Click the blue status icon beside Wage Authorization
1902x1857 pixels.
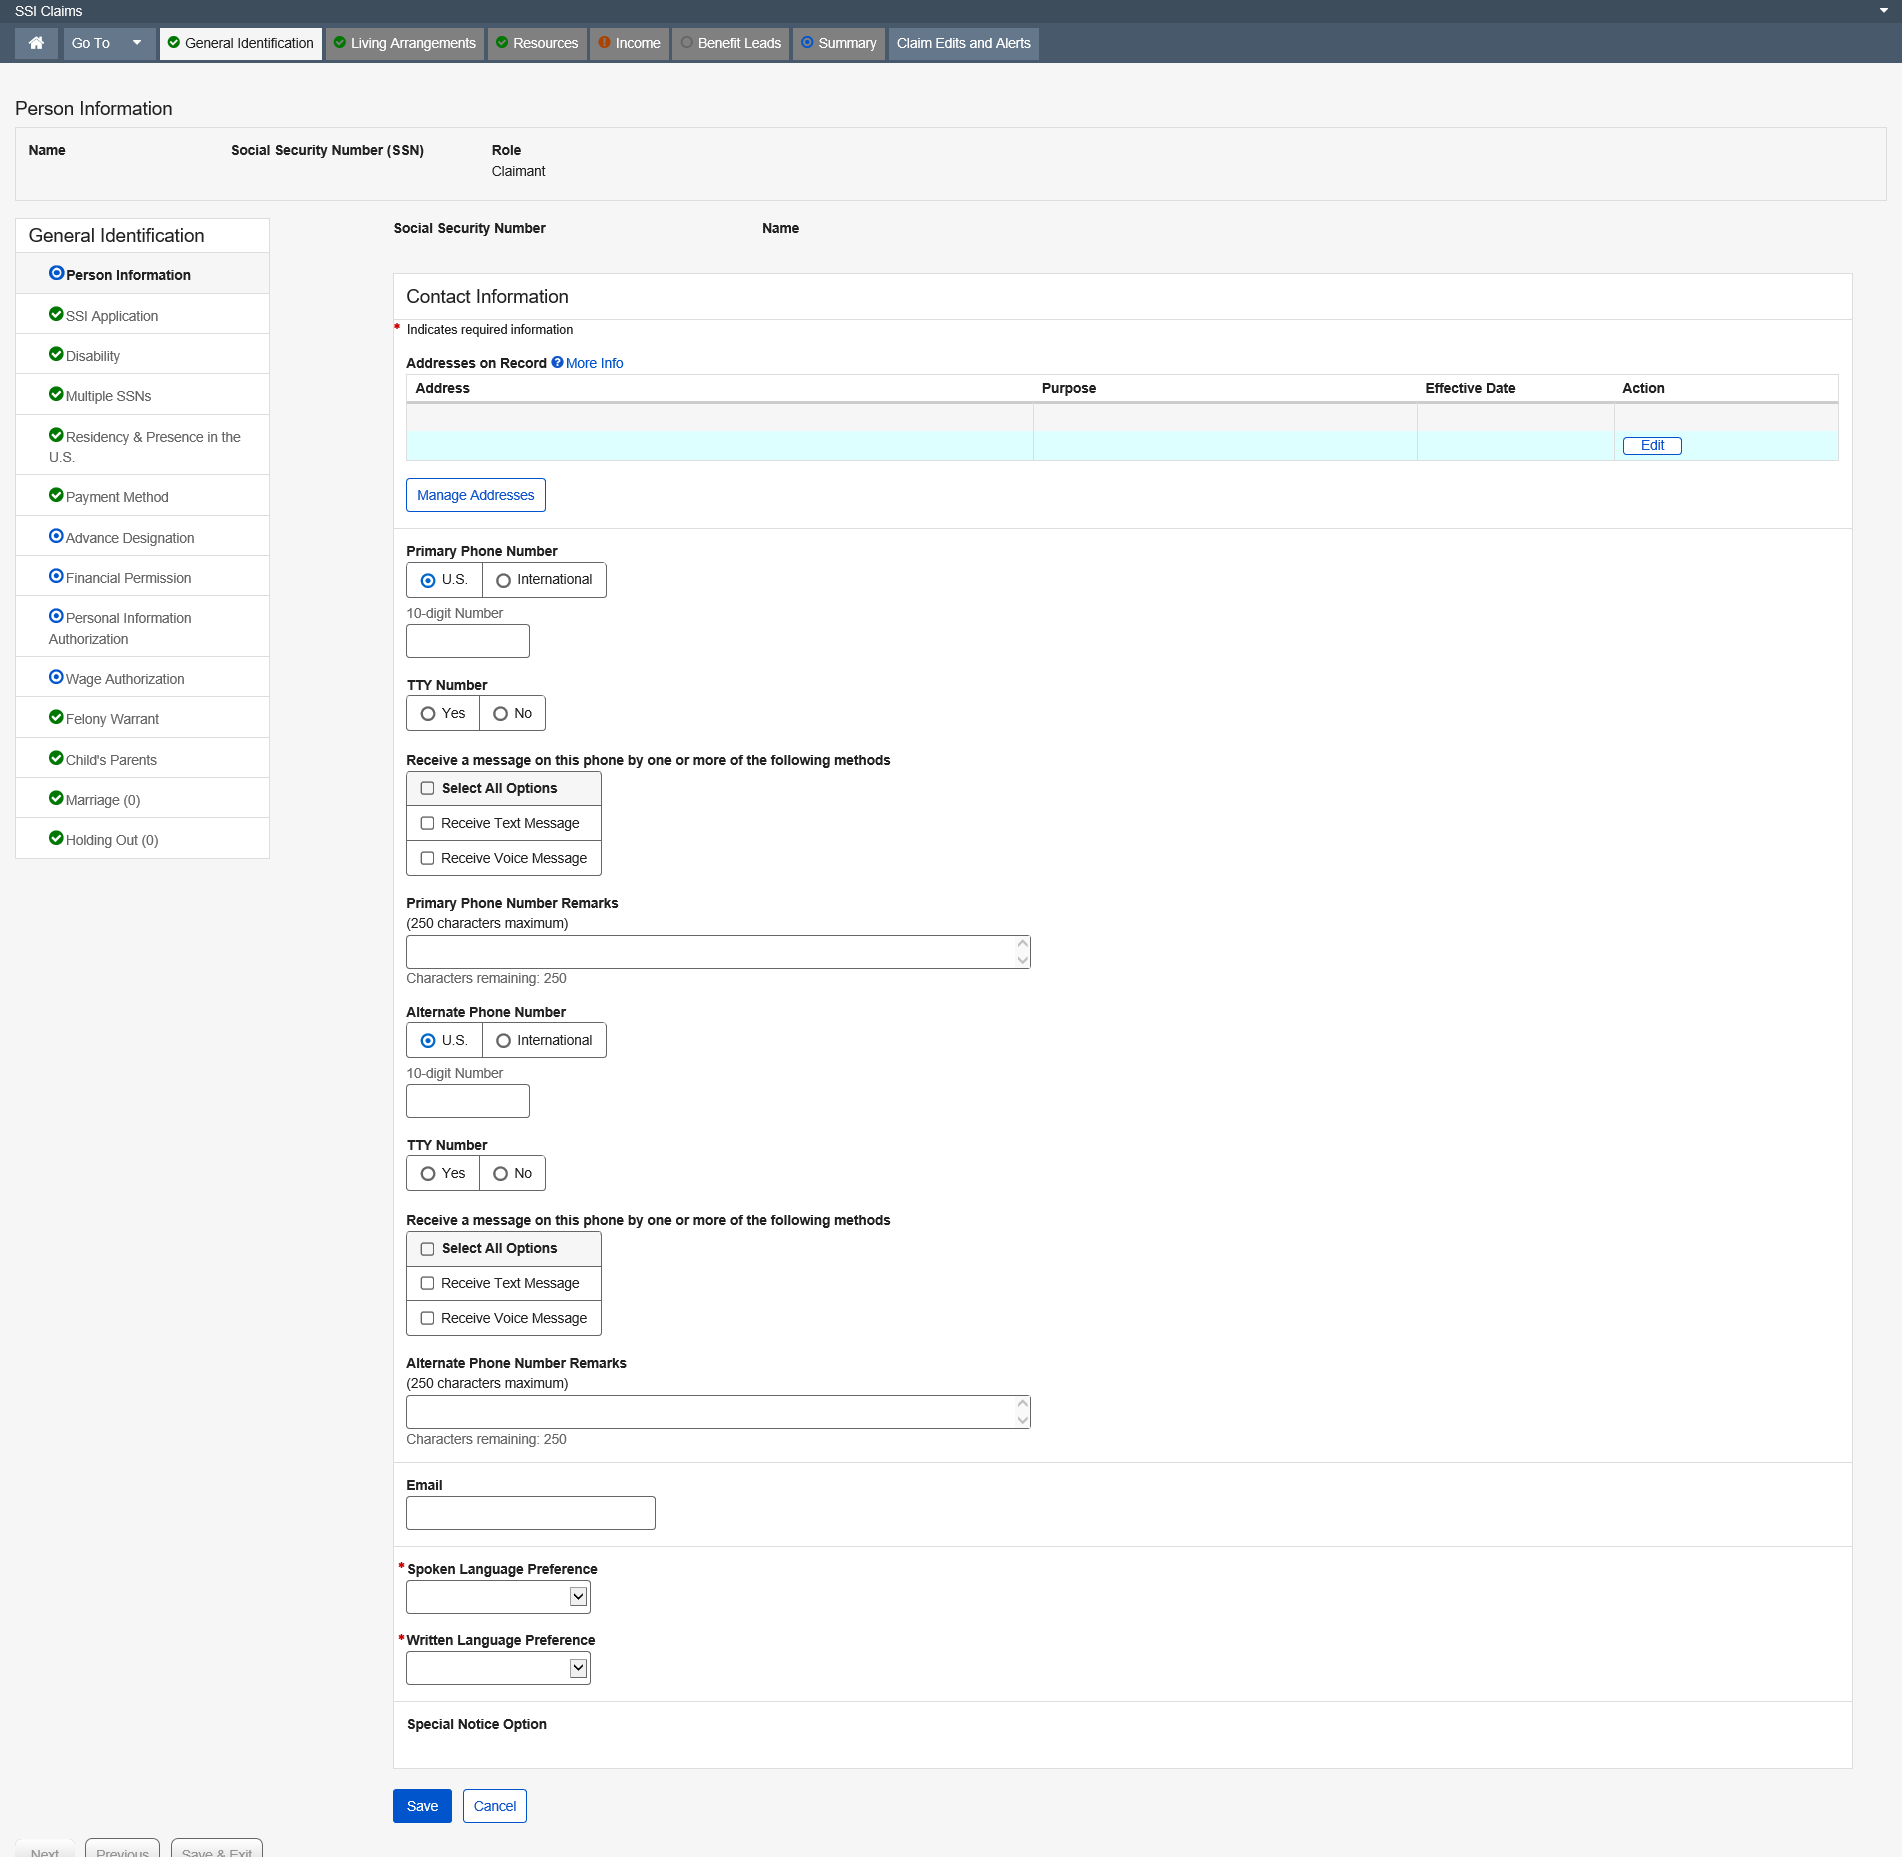(x=56, y=677)
